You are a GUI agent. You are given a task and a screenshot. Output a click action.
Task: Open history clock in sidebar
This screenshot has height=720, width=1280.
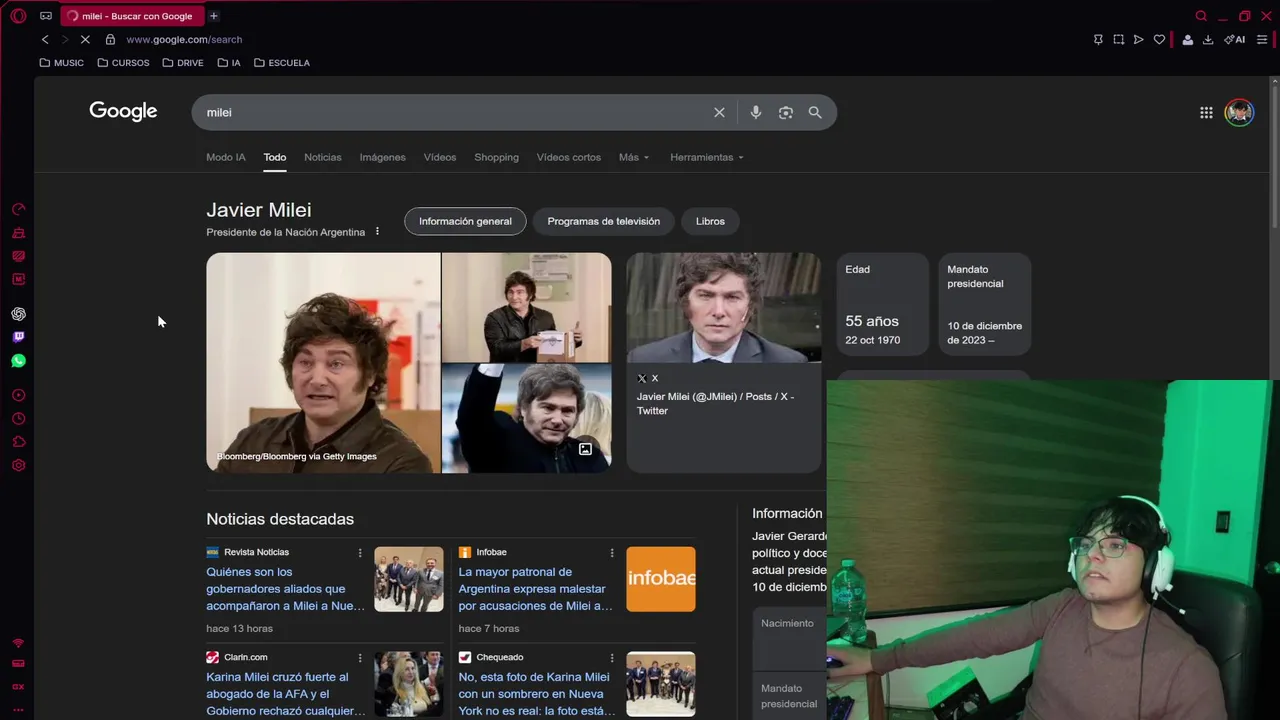(x=18, y=419)
